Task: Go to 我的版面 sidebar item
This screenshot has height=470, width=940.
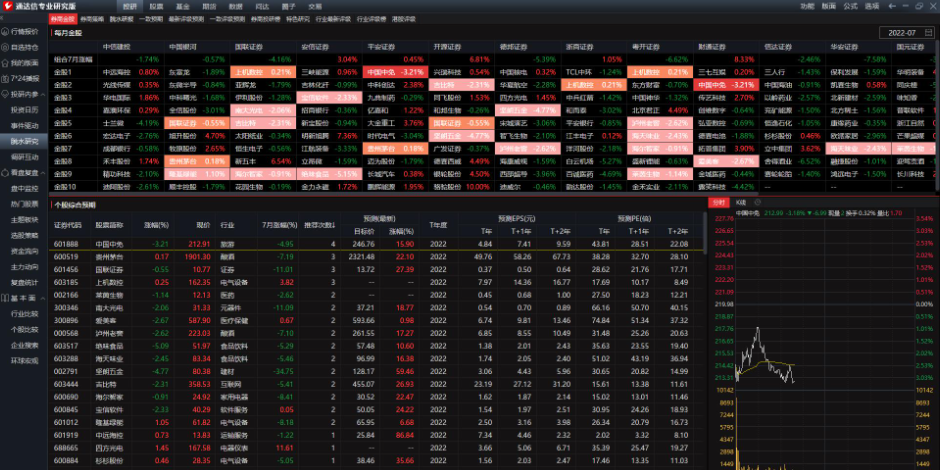Action: click(24, 62)
